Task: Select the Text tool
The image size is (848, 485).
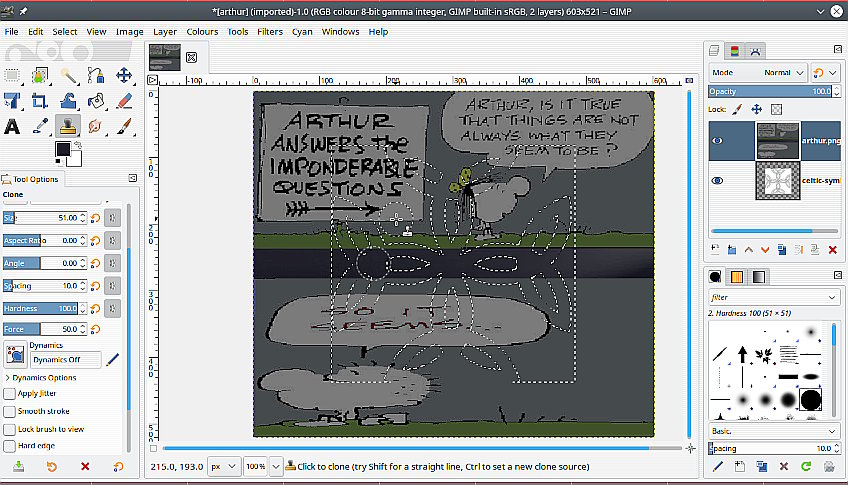Action: click(12, 126)
